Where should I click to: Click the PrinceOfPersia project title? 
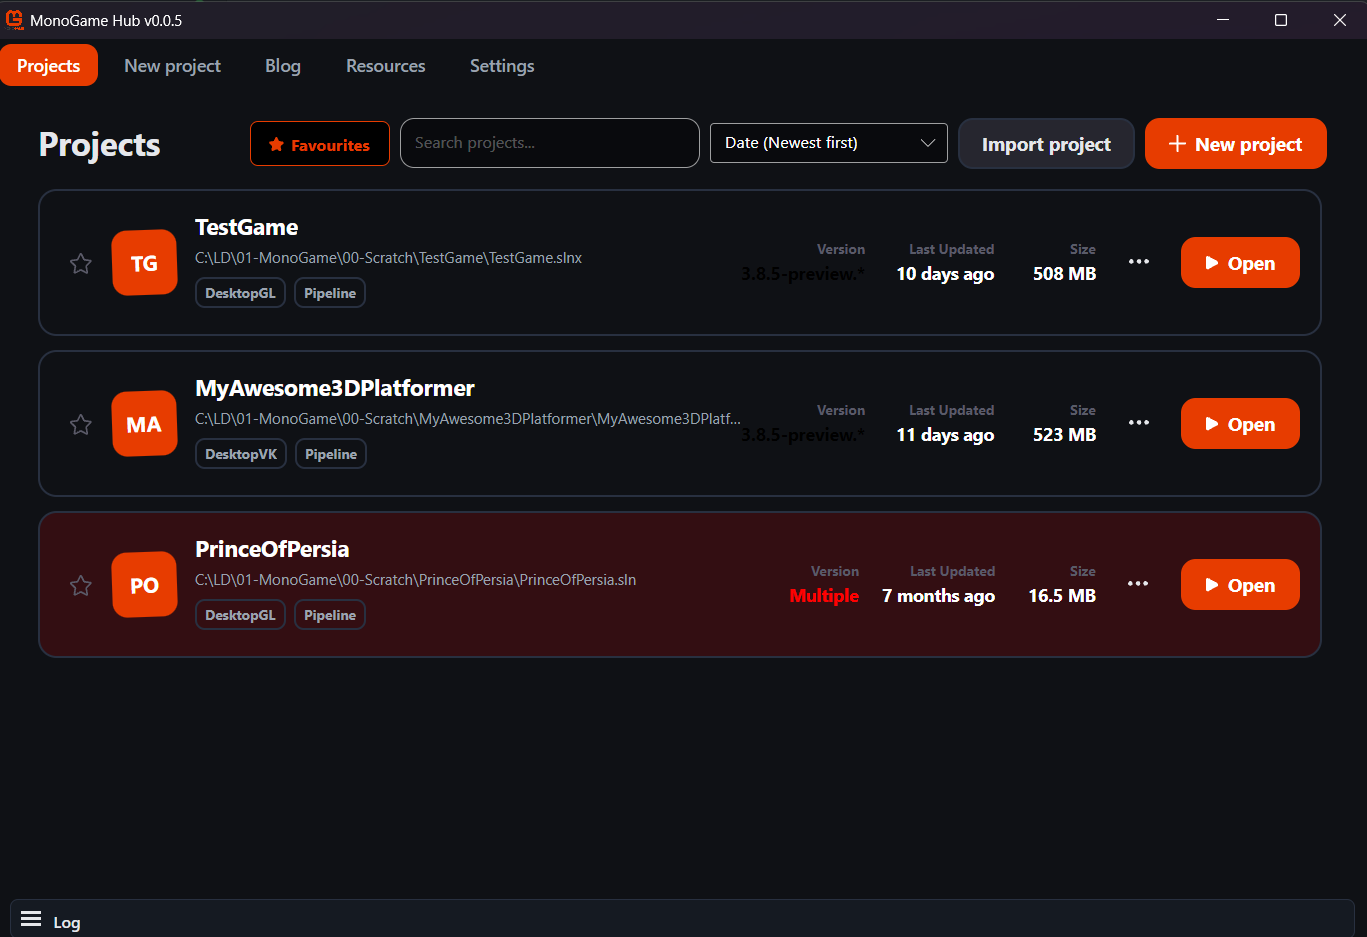coord(272,549)
